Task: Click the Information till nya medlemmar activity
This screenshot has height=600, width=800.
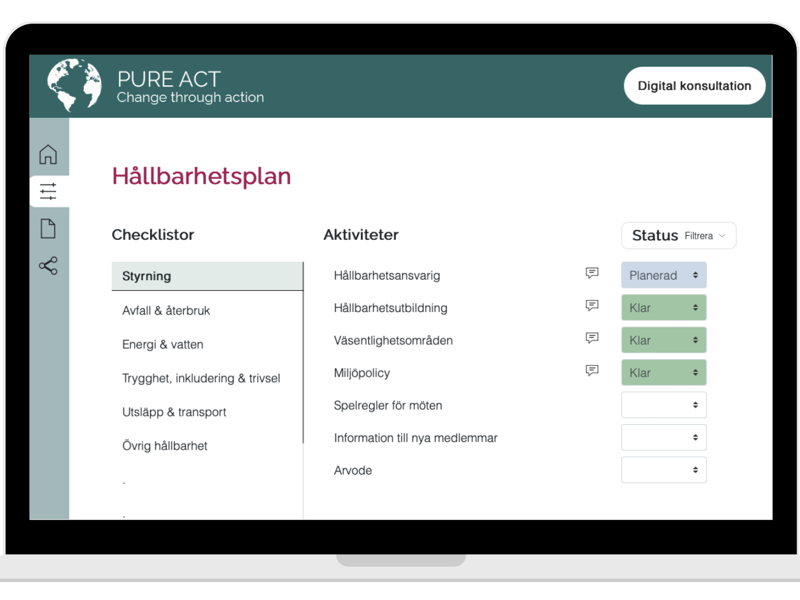Action: point(415,438)
